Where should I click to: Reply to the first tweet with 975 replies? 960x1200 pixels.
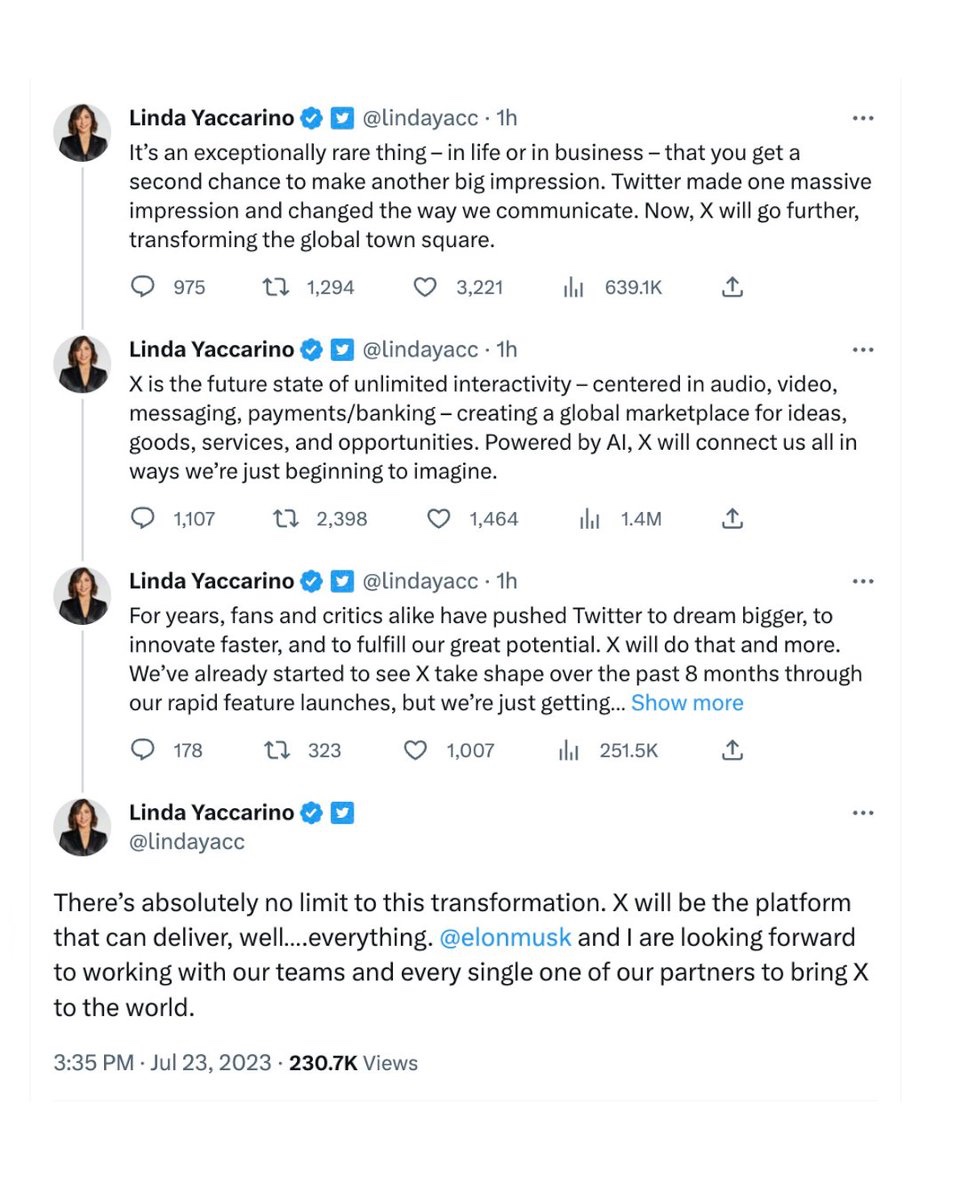point(144,288)
